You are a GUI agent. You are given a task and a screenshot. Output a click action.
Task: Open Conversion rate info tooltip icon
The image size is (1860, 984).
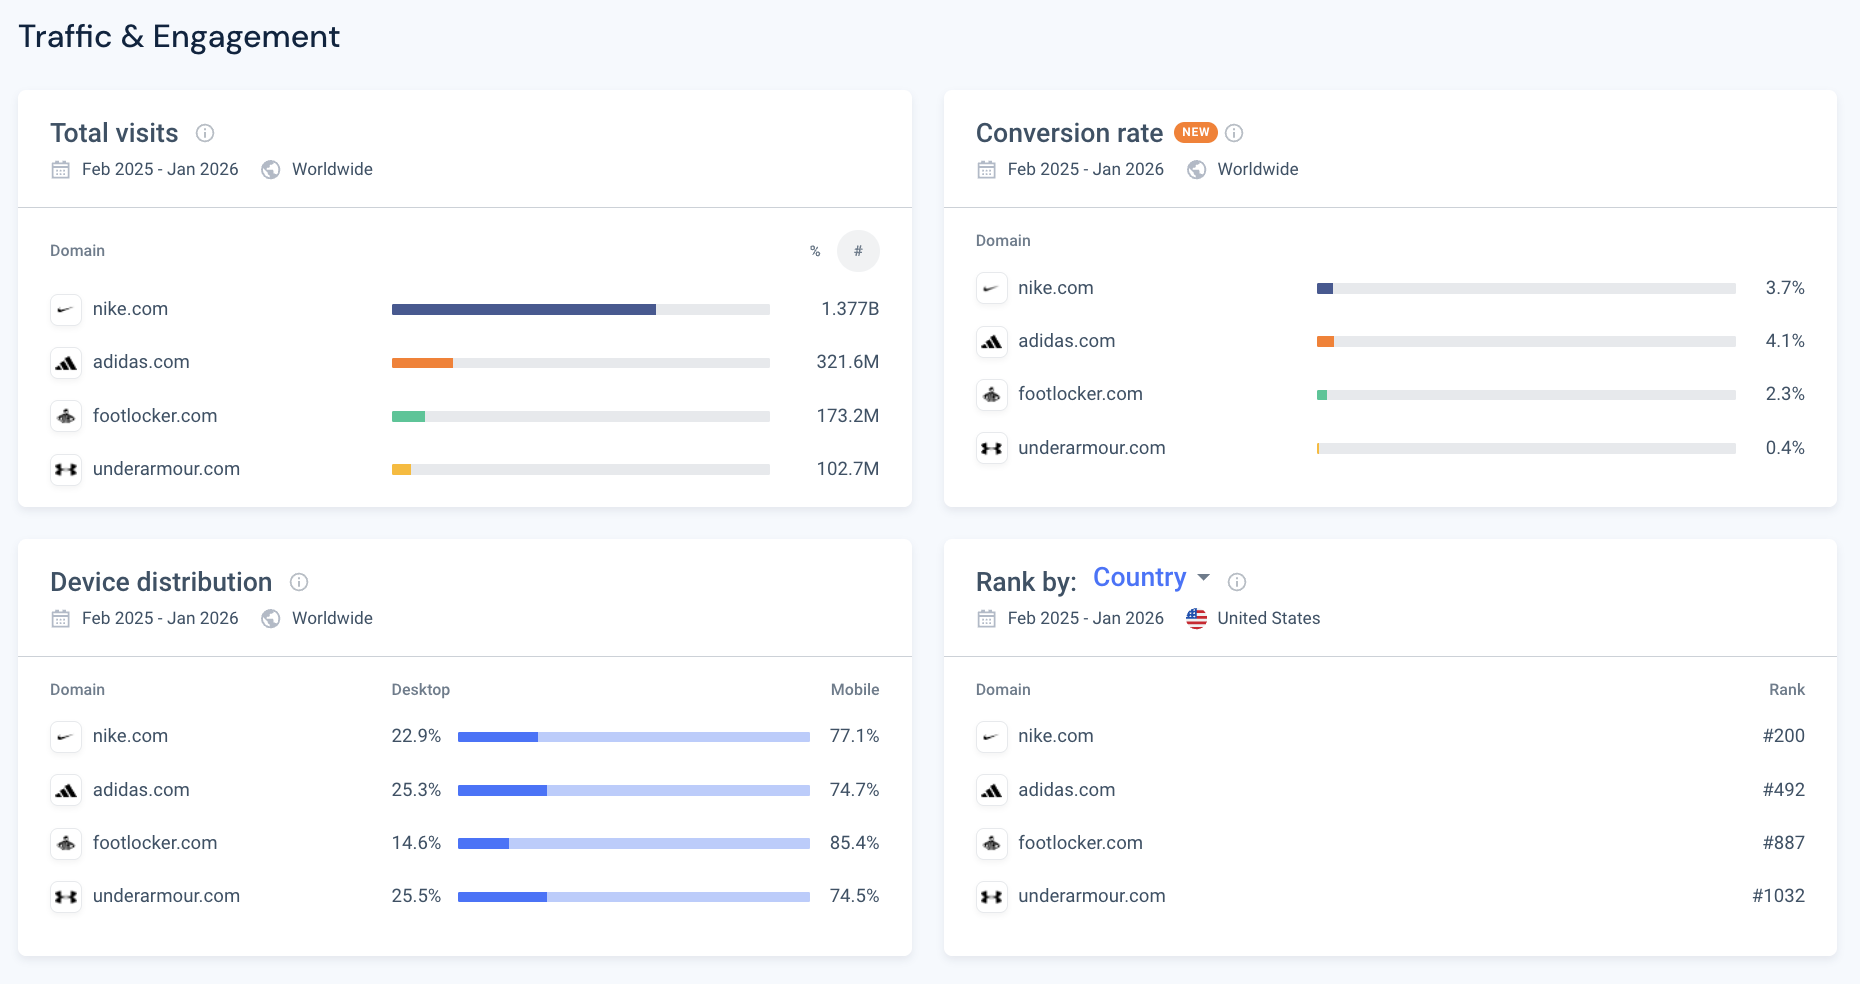click(x=1234, y=133)
